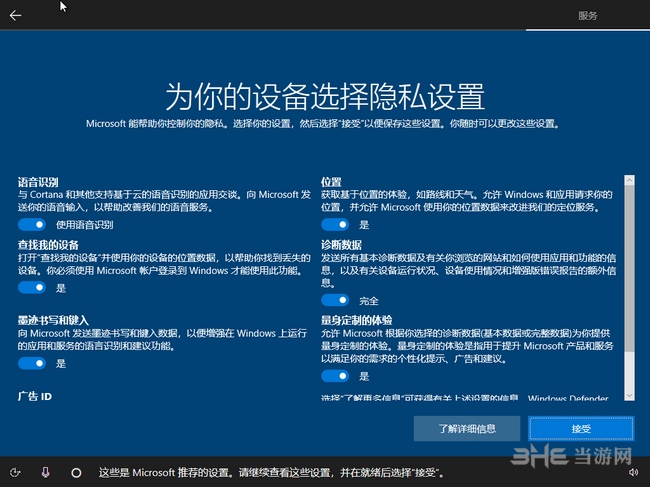Open the ease of access icon
Image resolution: width=650 pixels, height=487 pixels.
[15, 472]
